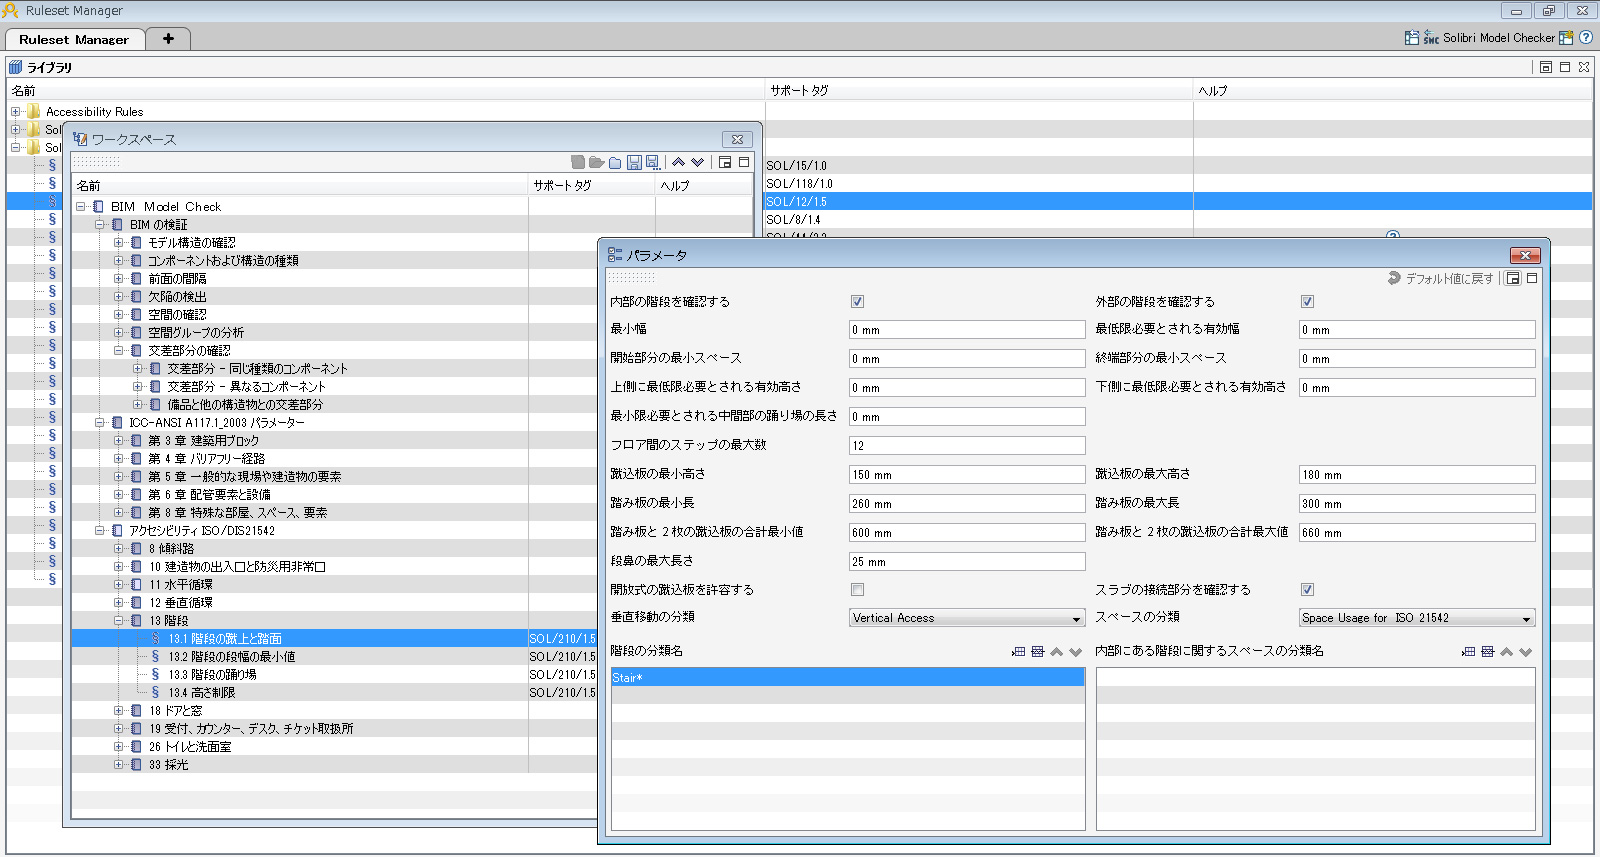
Task: Remove a row from 内部にある階段に関するスペースの分類名 table
Action: tap(1487, 652)
